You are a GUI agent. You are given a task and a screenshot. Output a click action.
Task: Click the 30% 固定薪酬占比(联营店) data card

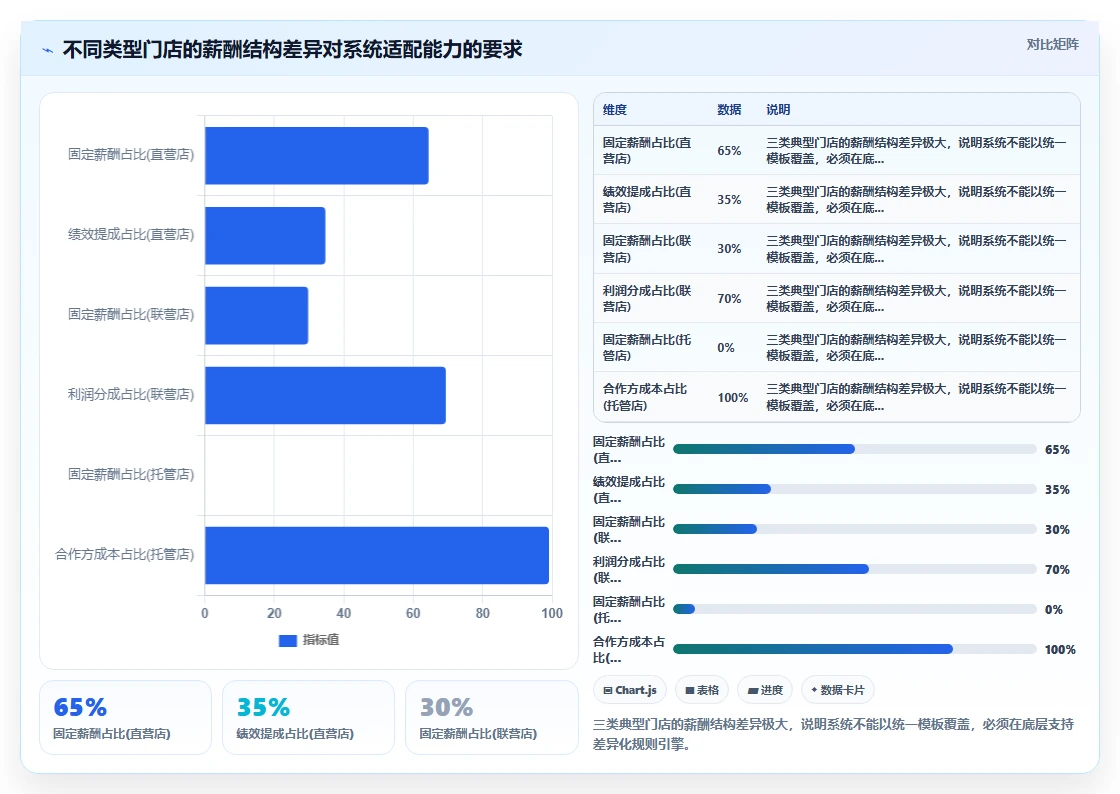coord(491,718)
